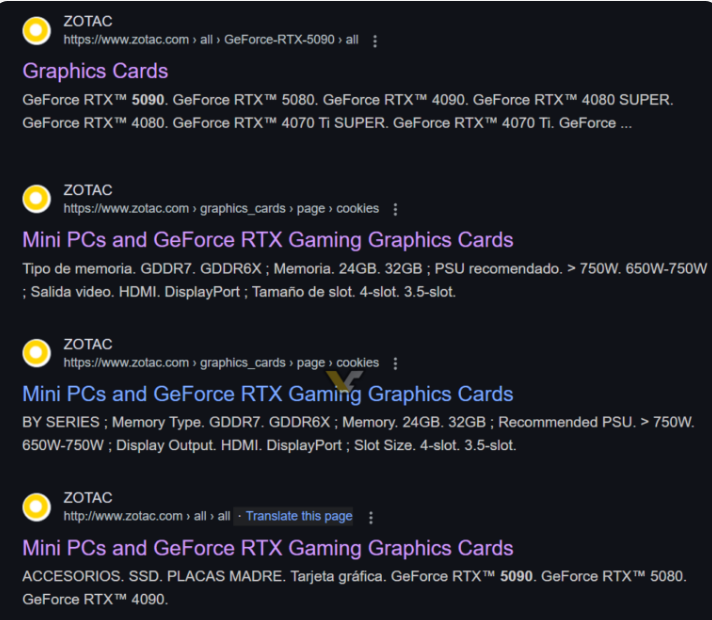This screenshot has height=620, width=712.
Task: Open purple Mini PCs result with Tipo de memoria snippet
Action: [268, 239]
